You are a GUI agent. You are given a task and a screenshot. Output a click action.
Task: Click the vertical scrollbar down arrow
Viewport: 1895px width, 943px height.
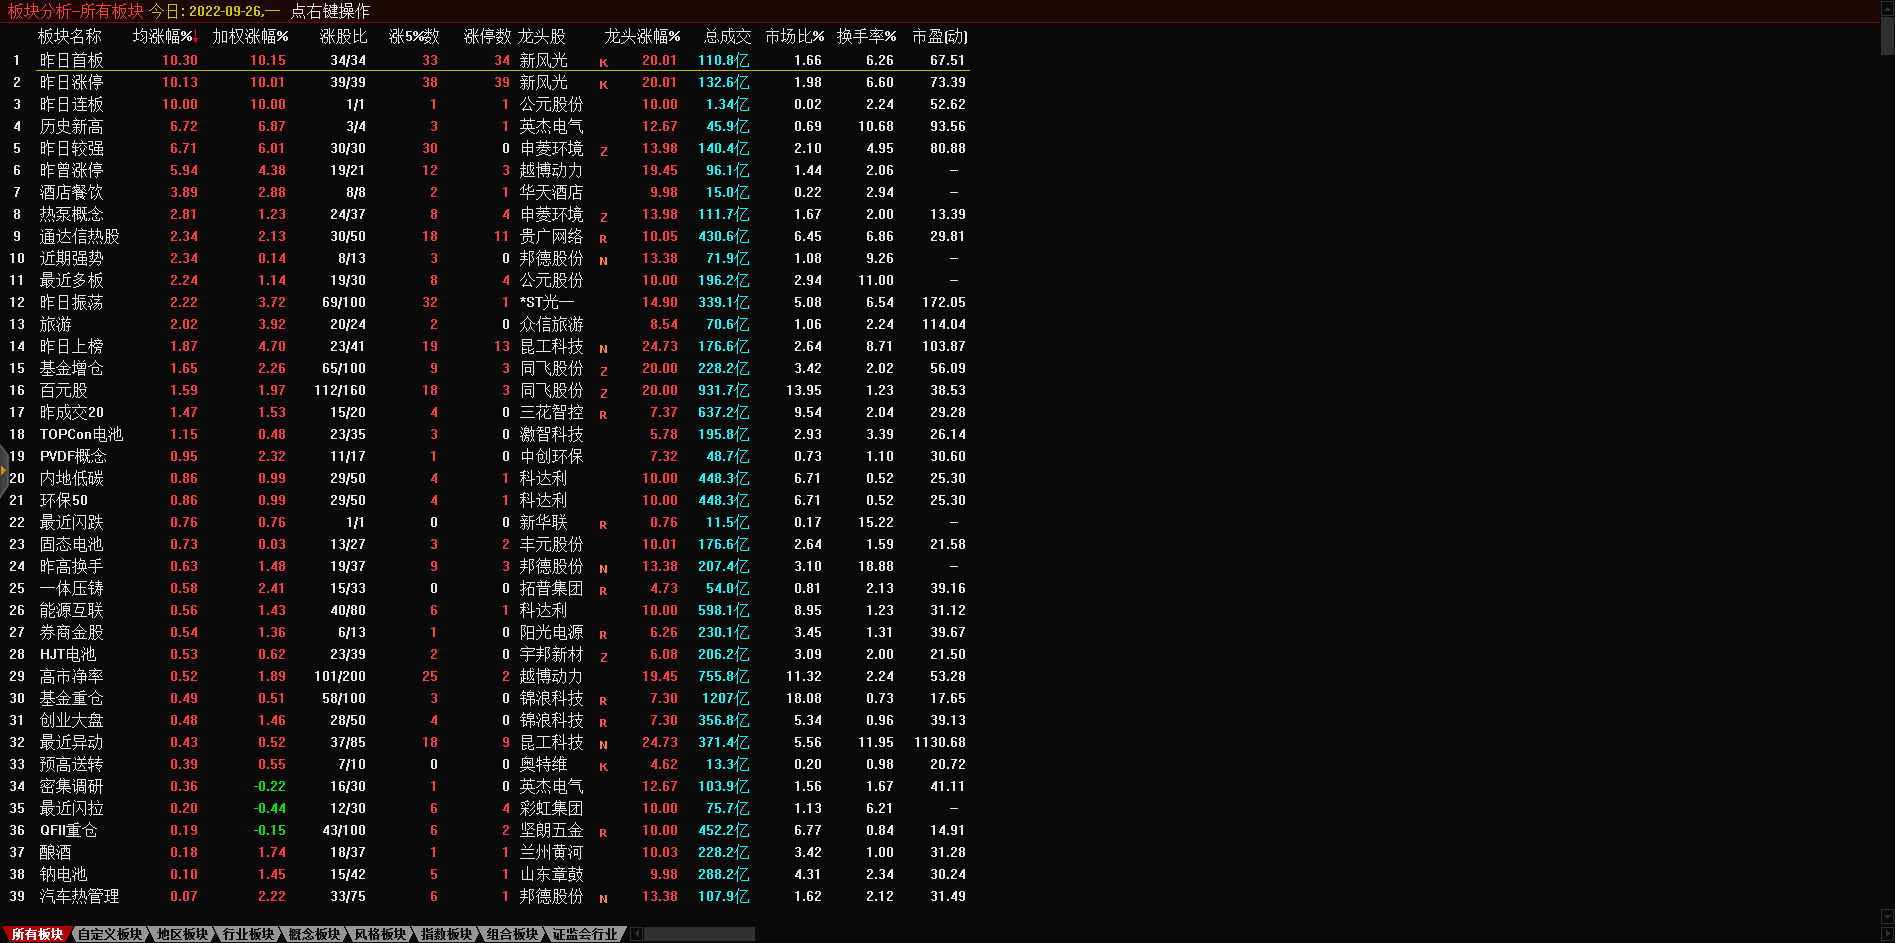click(x=1887, y=917)
